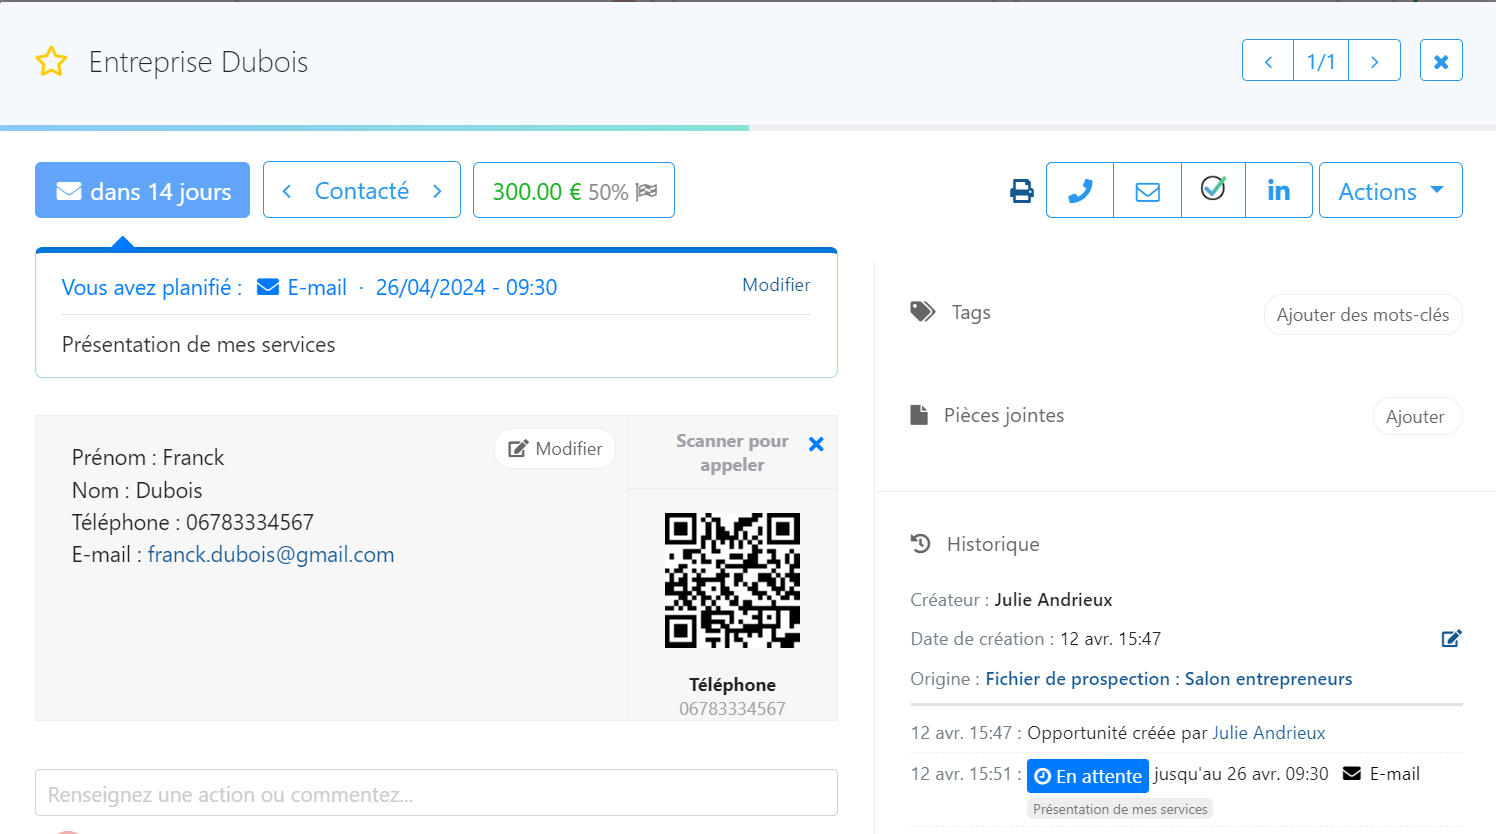This screenshot has width=1496, height=834.
Task: Click the 1/1 record counter
Action: pyautogui.click(x=1321, y=61)
